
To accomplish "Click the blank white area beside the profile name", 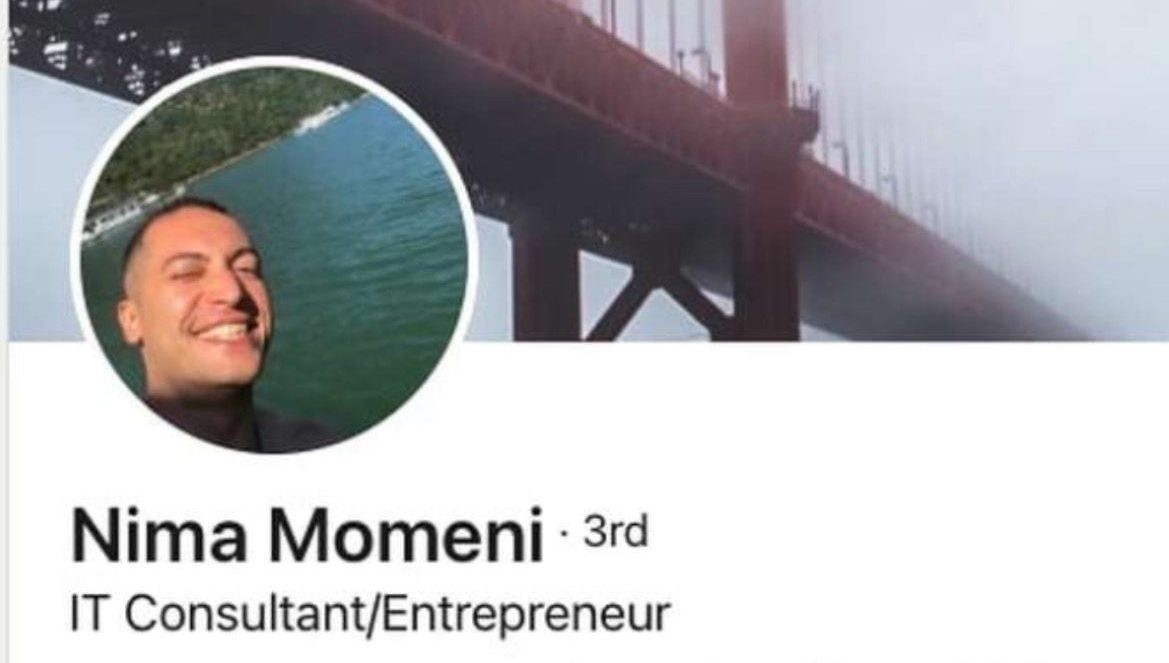I will click(x=895, y=534).
